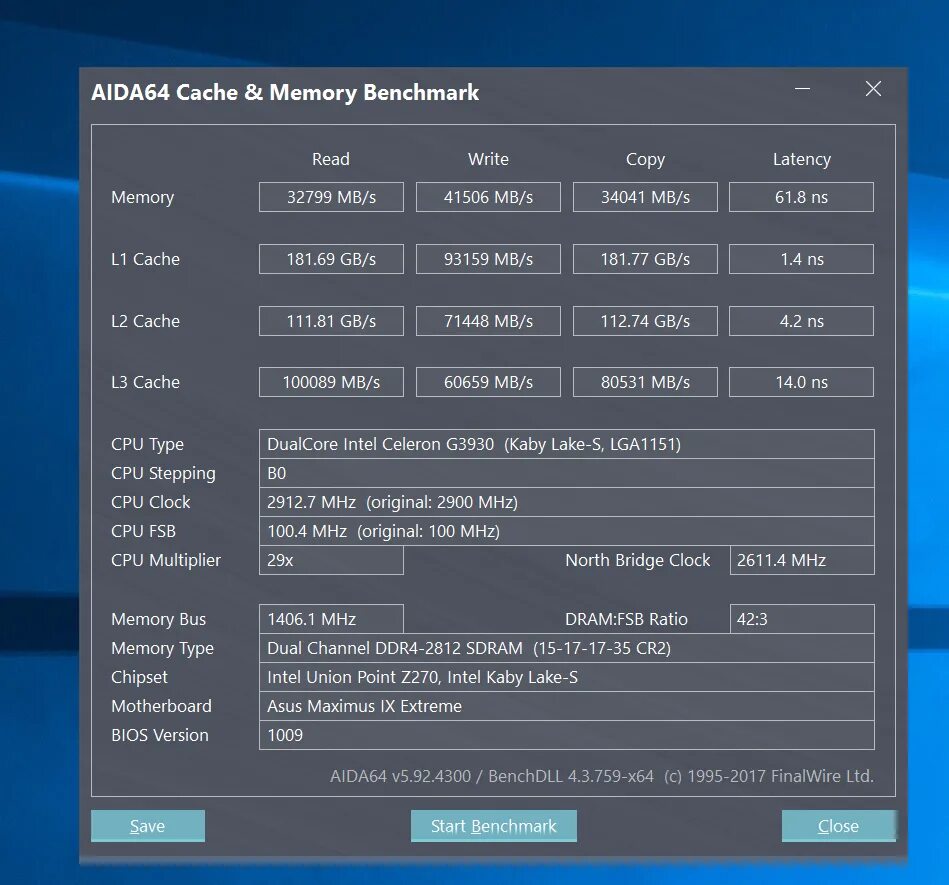Click the CPU Clock field 2912.7 MHz
The width and height of the screenshot is (949, 885).
[566, 502]
